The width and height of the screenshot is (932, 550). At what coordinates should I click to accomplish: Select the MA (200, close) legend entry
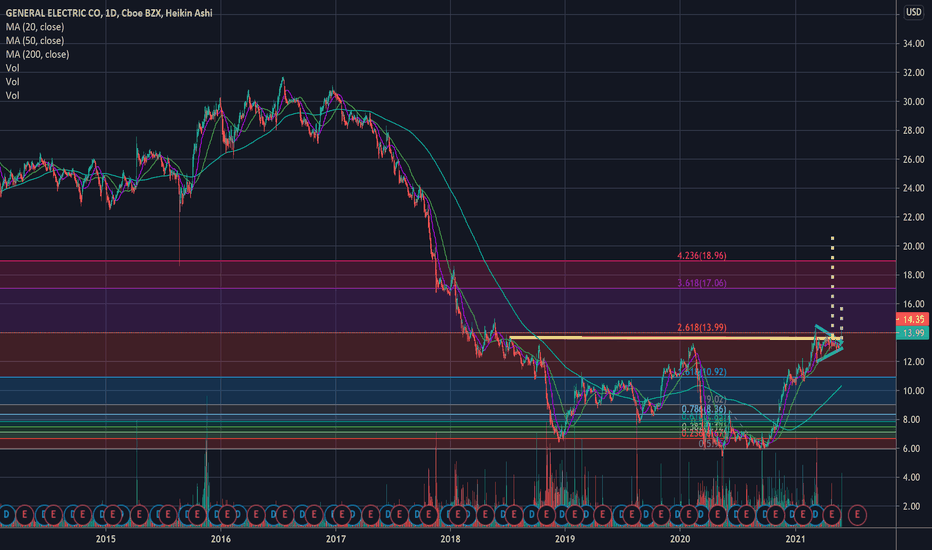tap(37, 54)
